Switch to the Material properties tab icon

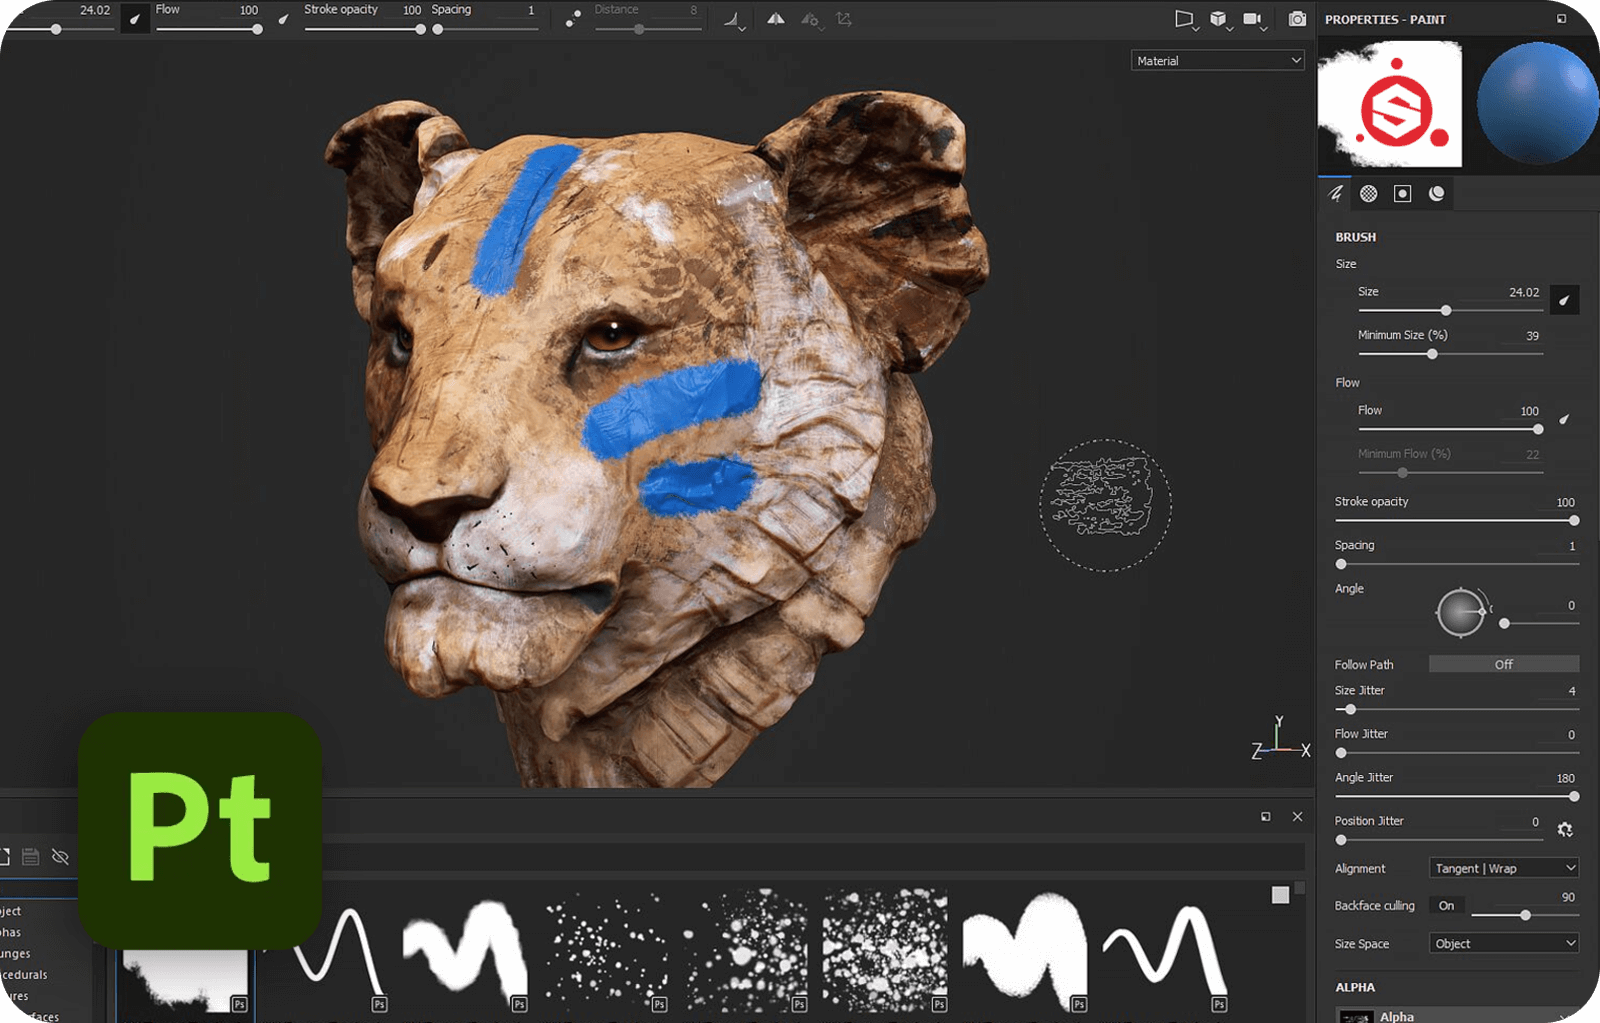(1437, 194)
